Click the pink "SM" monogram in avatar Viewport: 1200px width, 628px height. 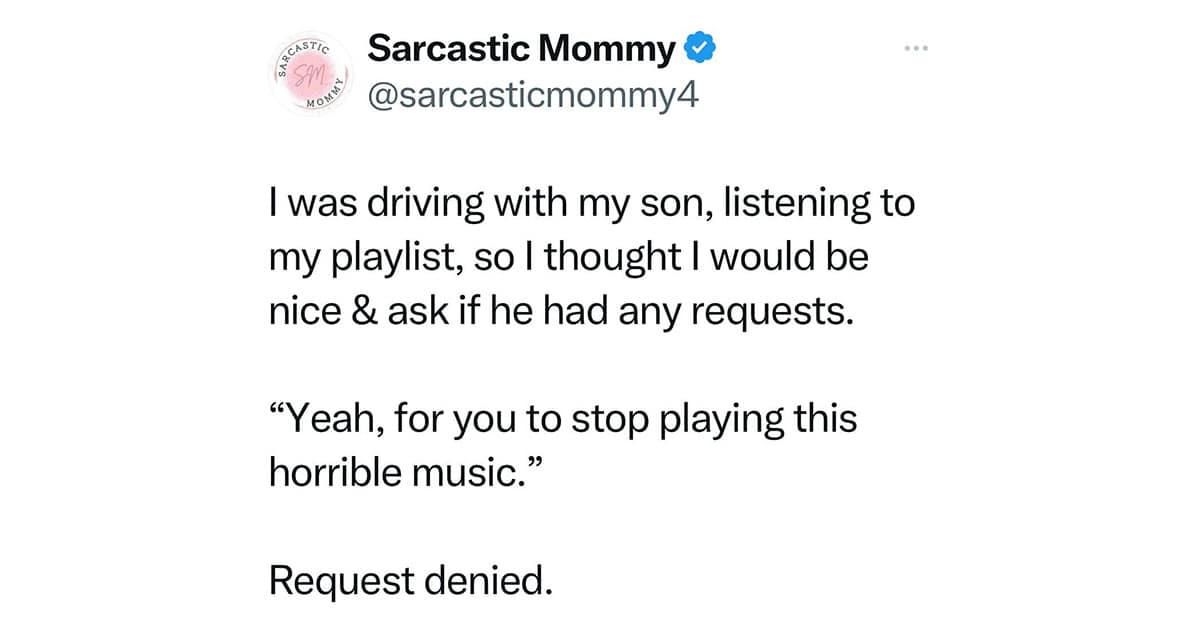(x=307, y=75)
